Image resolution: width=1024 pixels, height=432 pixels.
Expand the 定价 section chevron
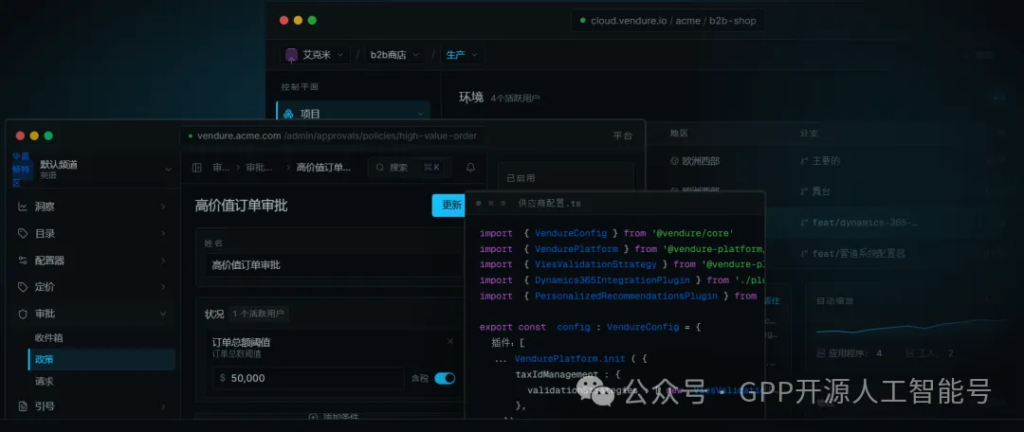coord(163,287)
